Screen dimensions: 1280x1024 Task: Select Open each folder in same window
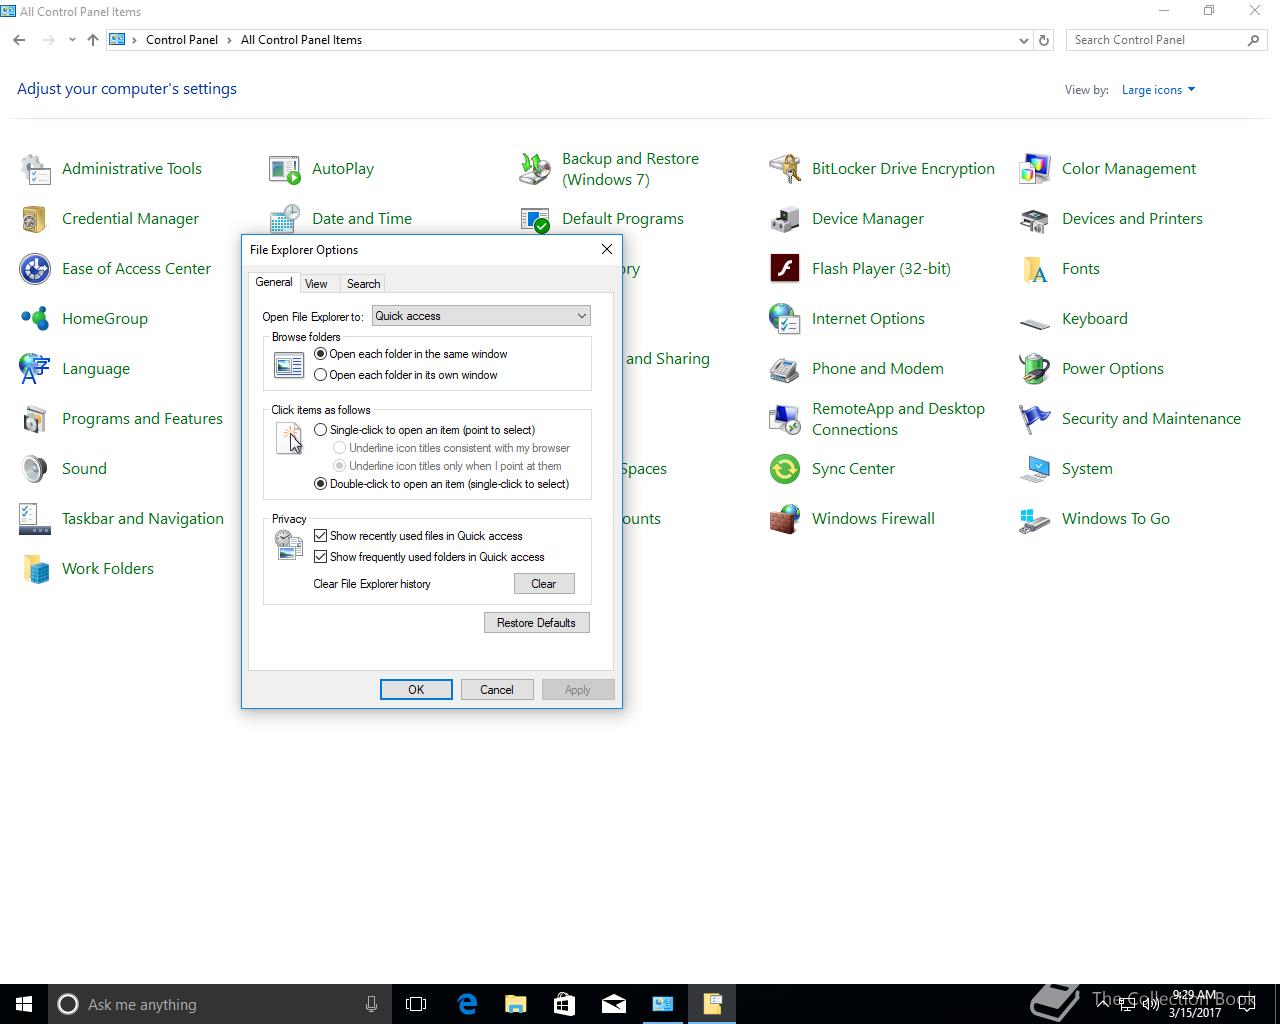tap(321, 354)
